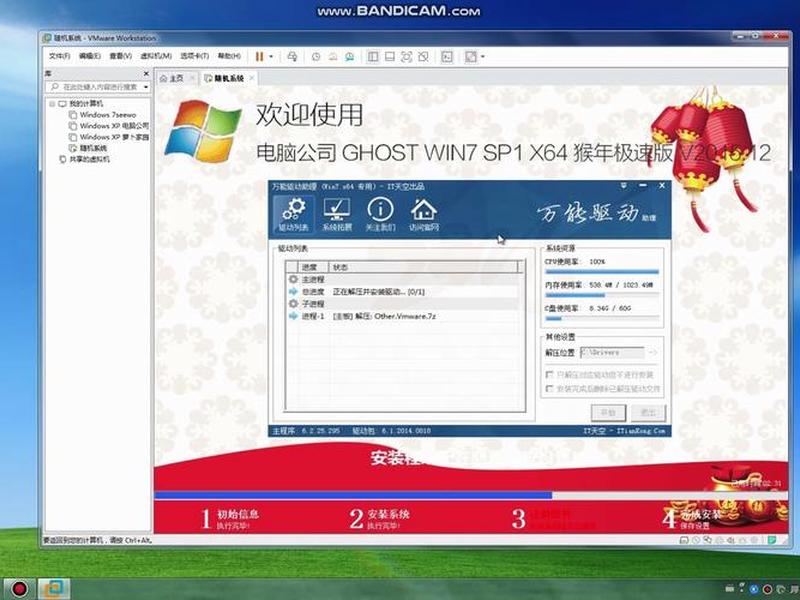Screen dimensions: 800x600
Task: Open the 编辑(E) menu
Action: (x=90, y=56)
